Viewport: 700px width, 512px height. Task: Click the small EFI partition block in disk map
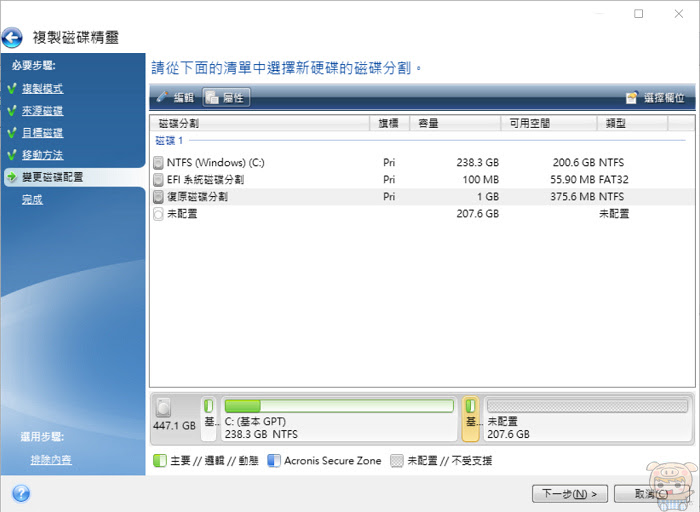[x=209, y=419]
